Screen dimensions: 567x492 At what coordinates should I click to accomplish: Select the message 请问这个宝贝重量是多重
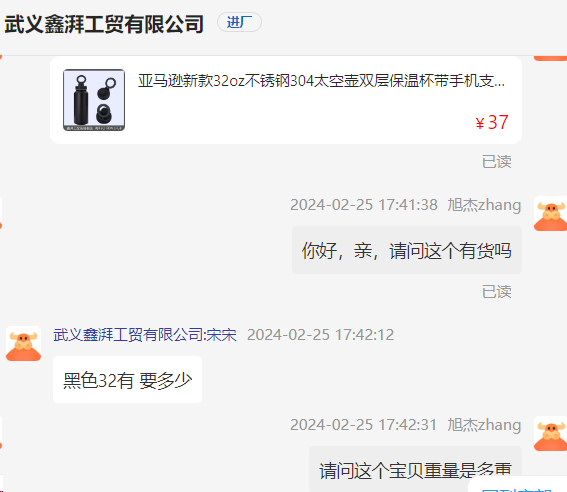click(415, 469)
